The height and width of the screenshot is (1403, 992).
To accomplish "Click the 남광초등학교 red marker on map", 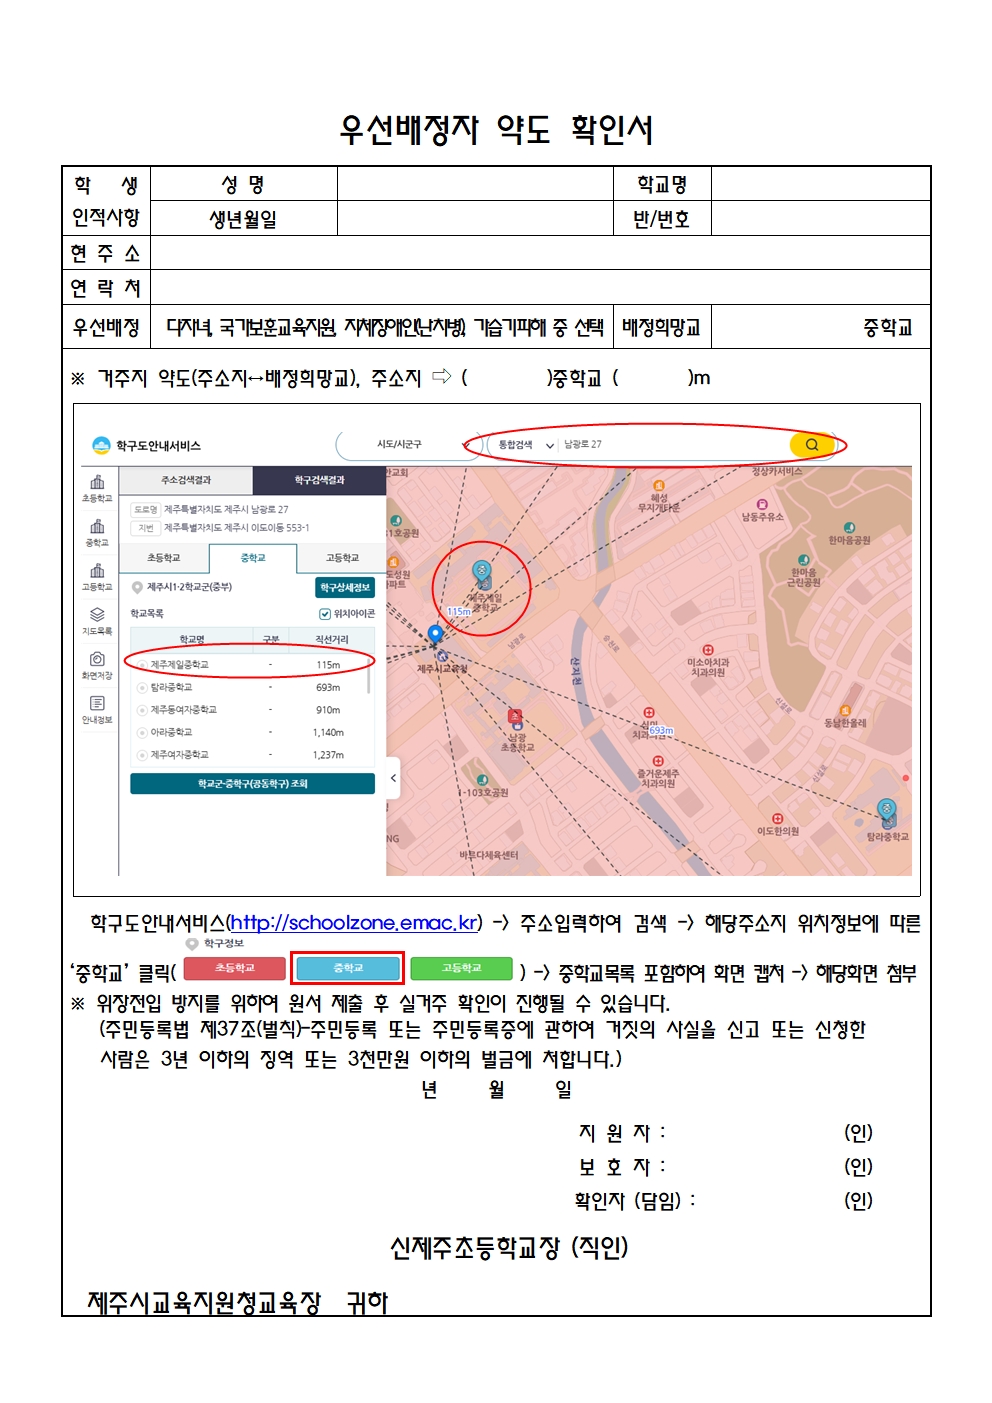I will coord(515,717).
